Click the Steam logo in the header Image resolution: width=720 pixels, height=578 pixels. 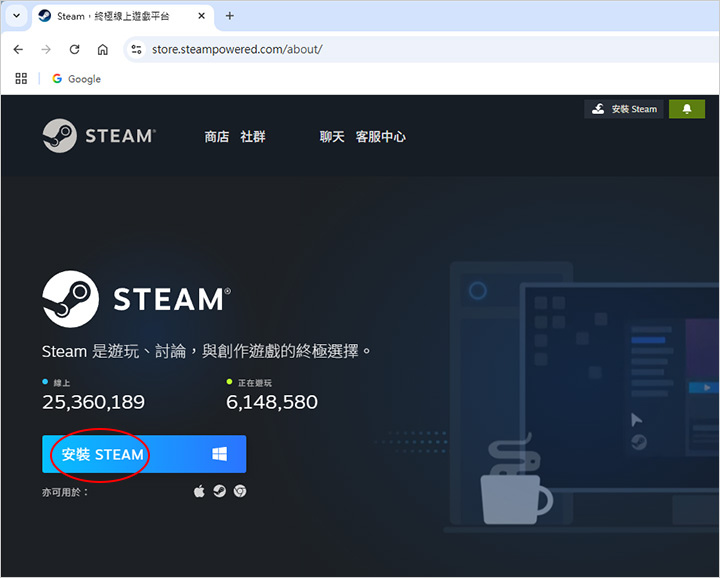pyautogui.click(x=99, y=136)
